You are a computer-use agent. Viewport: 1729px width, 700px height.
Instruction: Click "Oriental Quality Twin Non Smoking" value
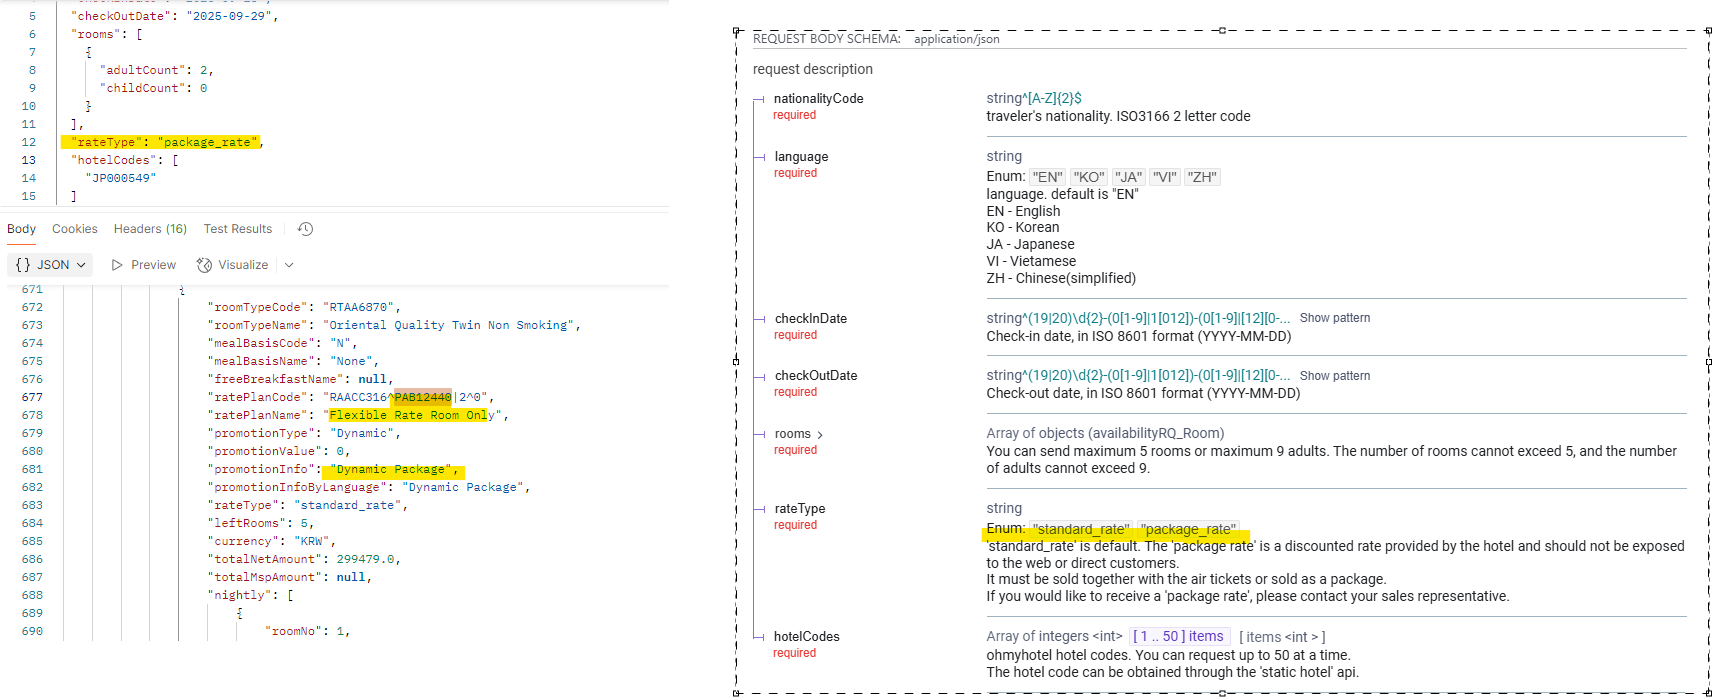click(448, 325)
